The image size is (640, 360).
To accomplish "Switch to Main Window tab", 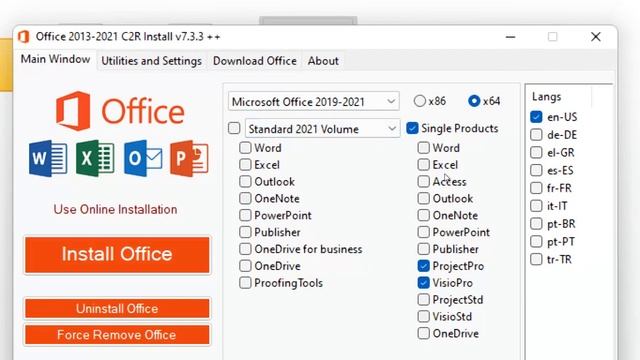I will (56, 59).
